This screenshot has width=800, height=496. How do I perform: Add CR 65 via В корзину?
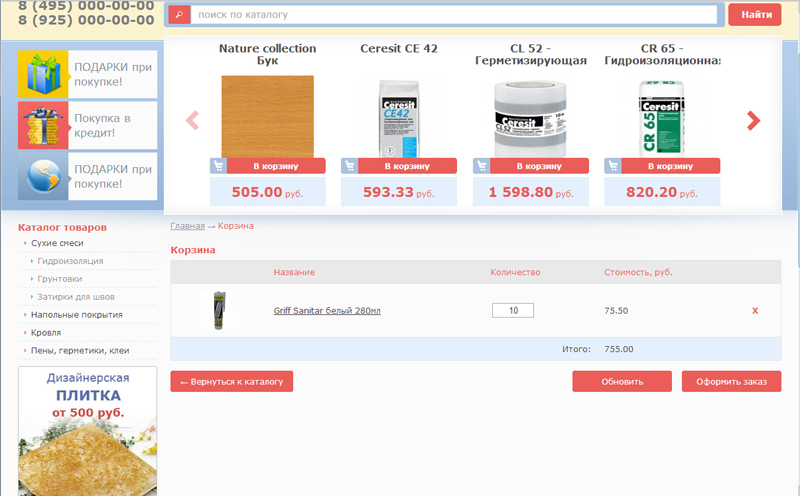[x=670, y=166]
